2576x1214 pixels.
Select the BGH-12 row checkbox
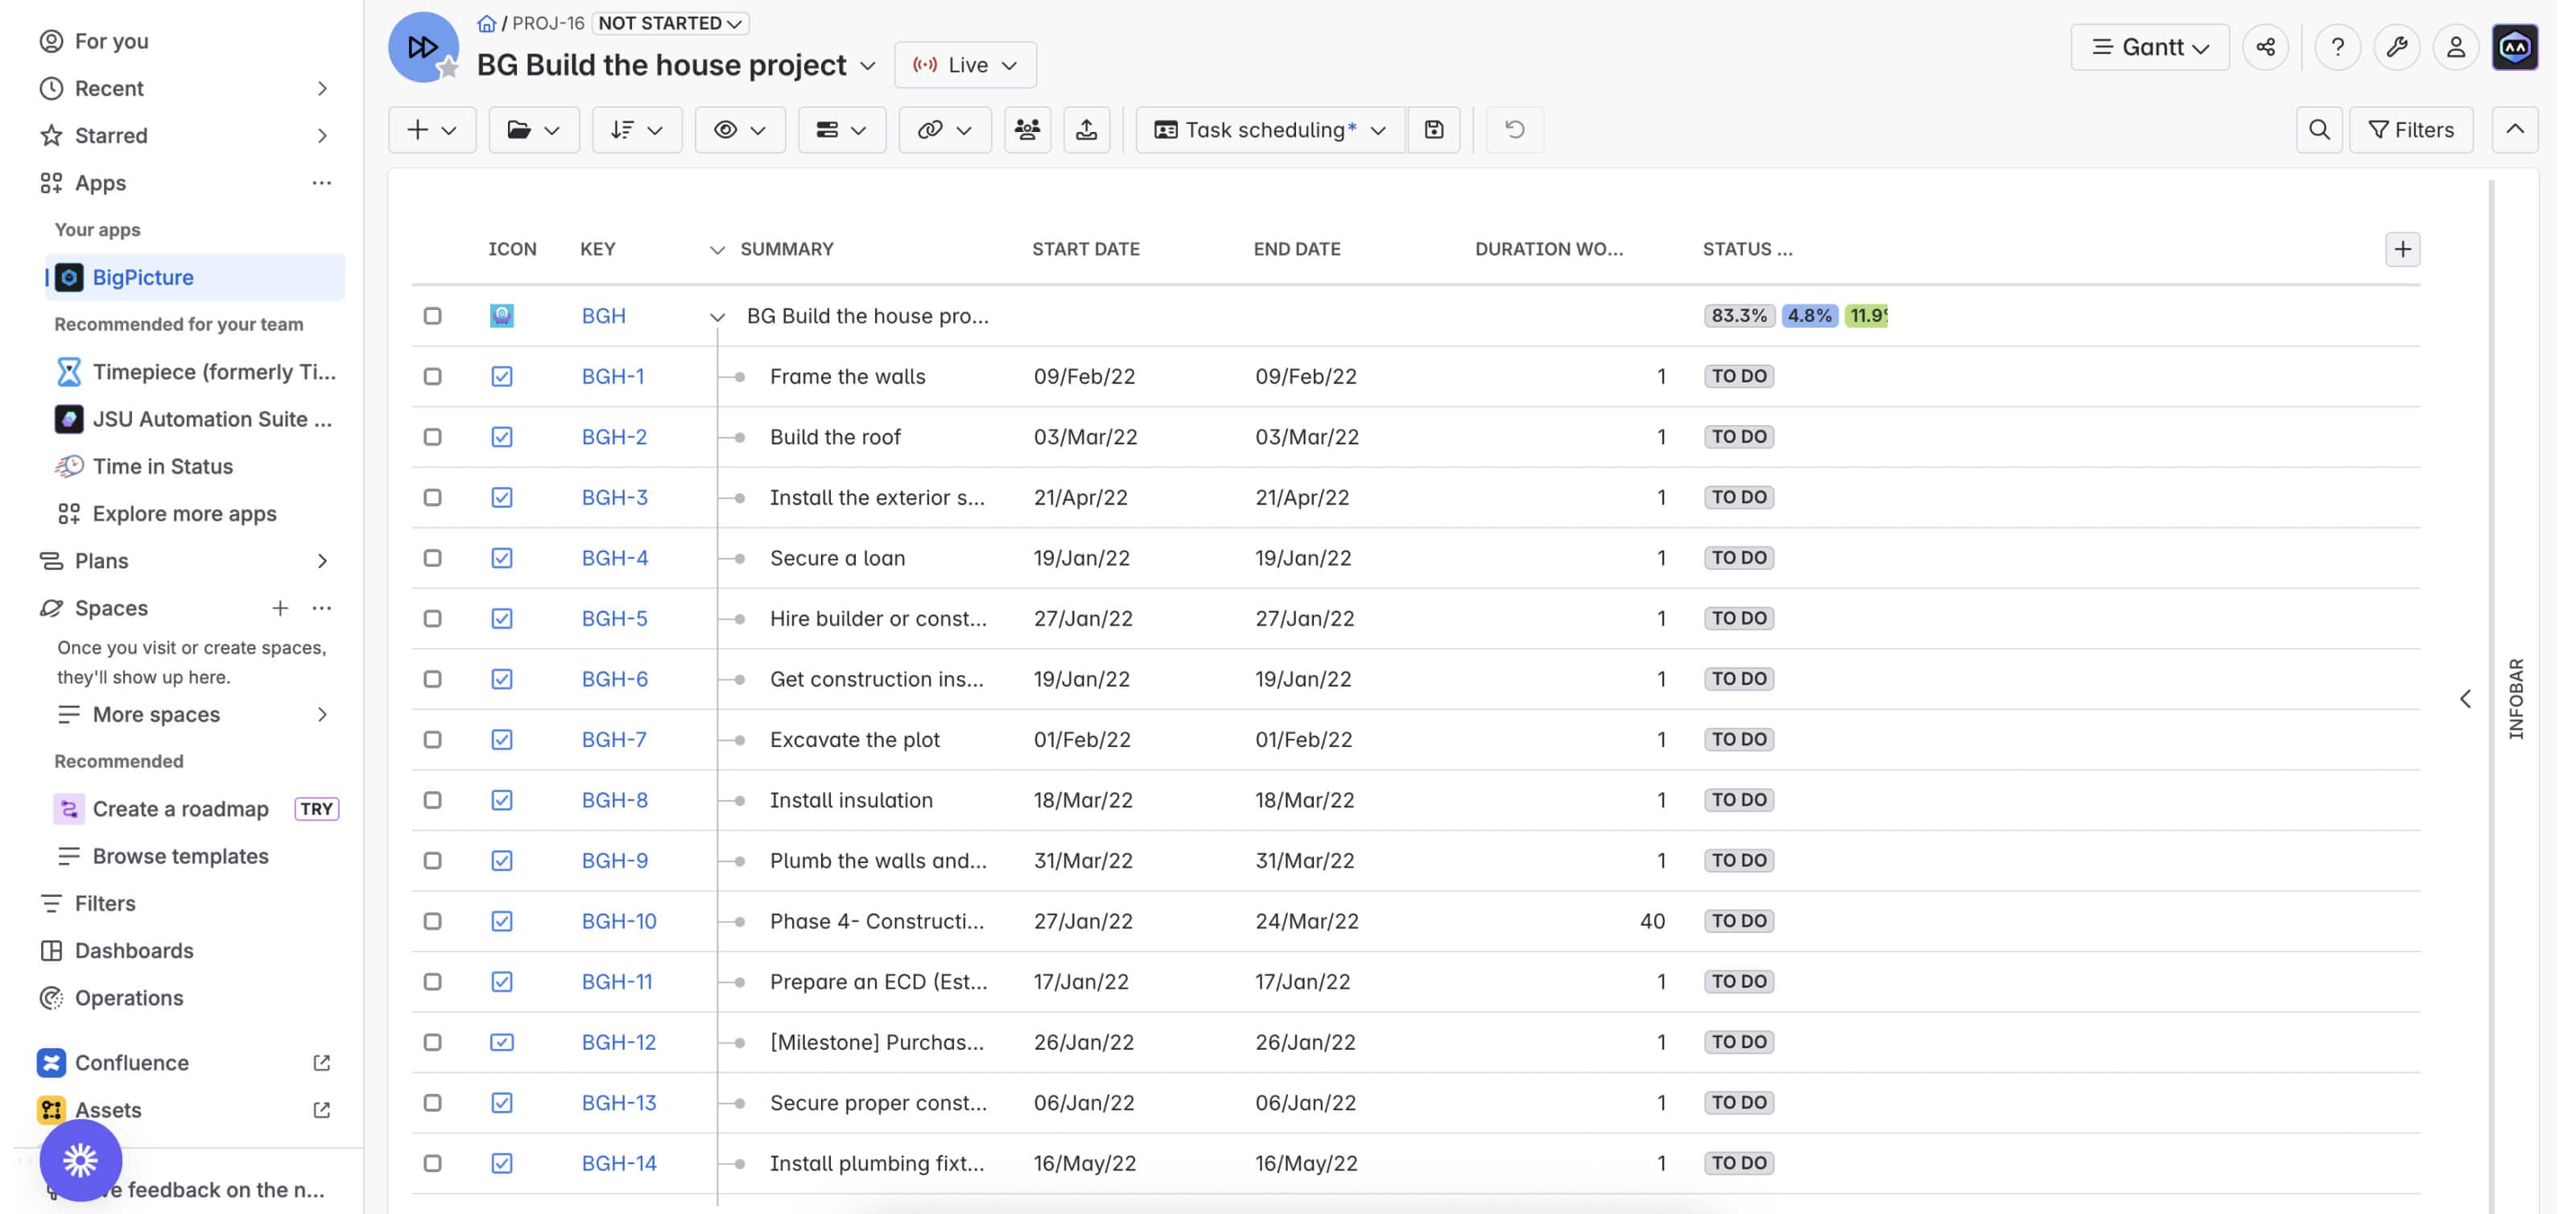pos(432,1042)
